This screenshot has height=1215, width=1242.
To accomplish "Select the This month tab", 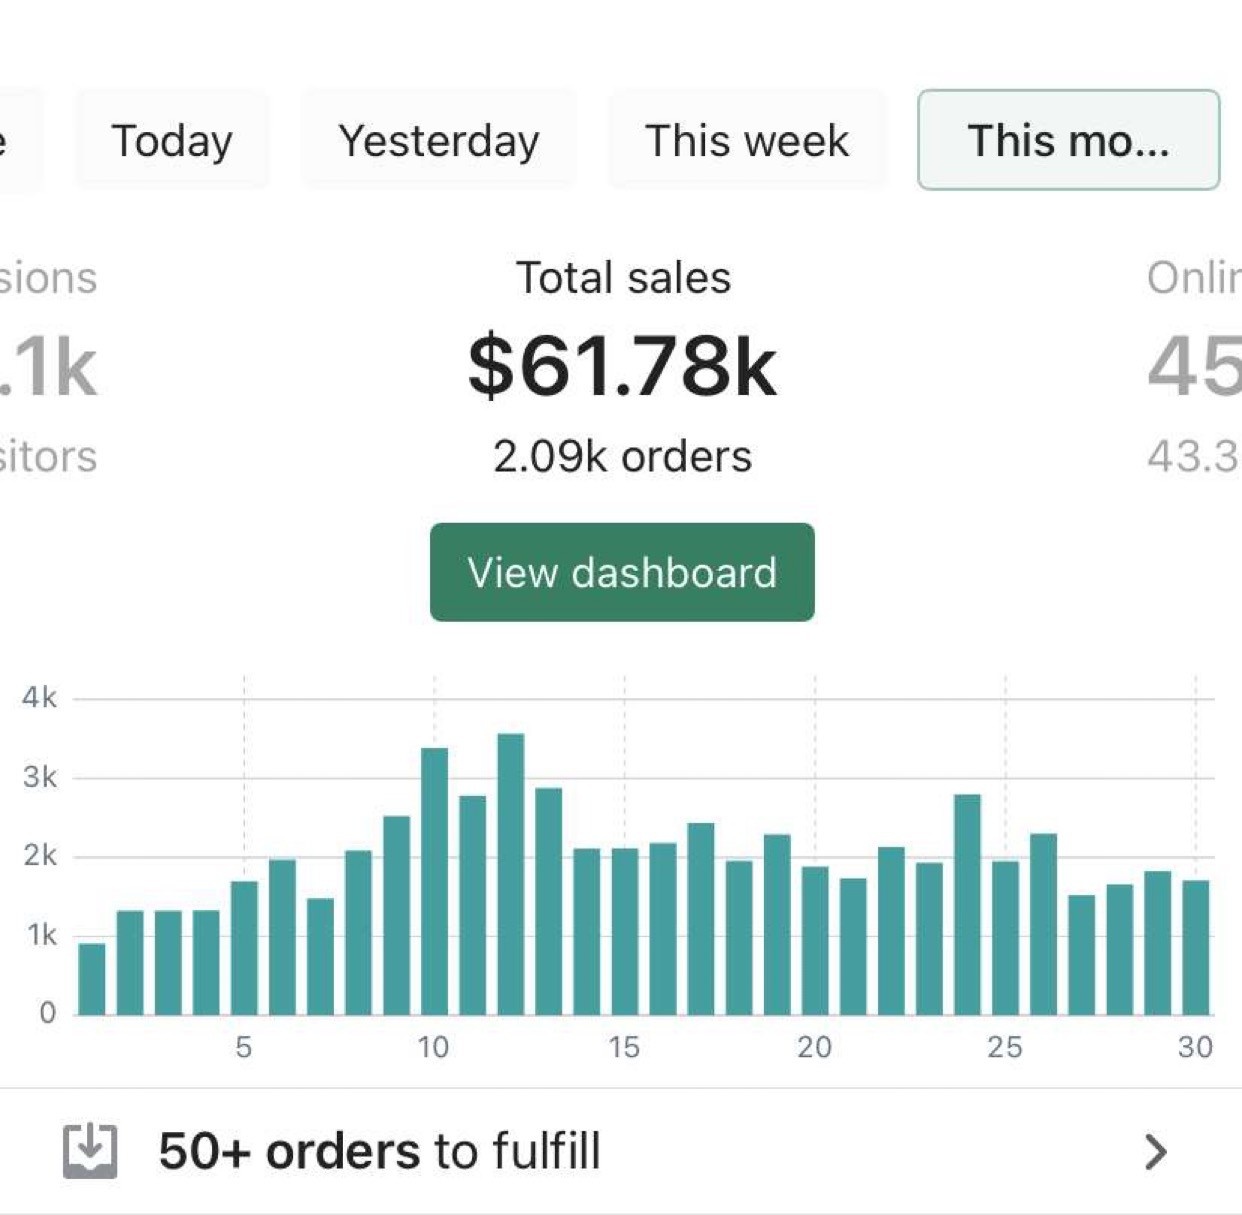I will click(x=1068, y=140).
